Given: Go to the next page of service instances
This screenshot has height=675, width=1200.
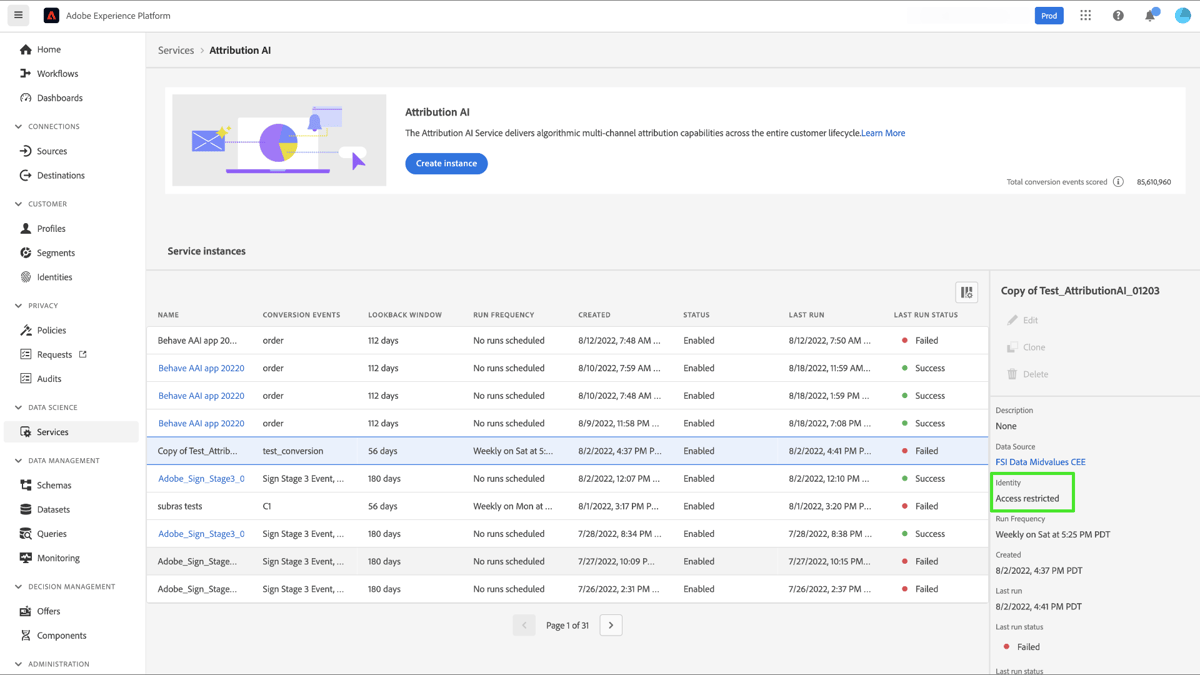Looking at the screenshot, I should point(610,624).
